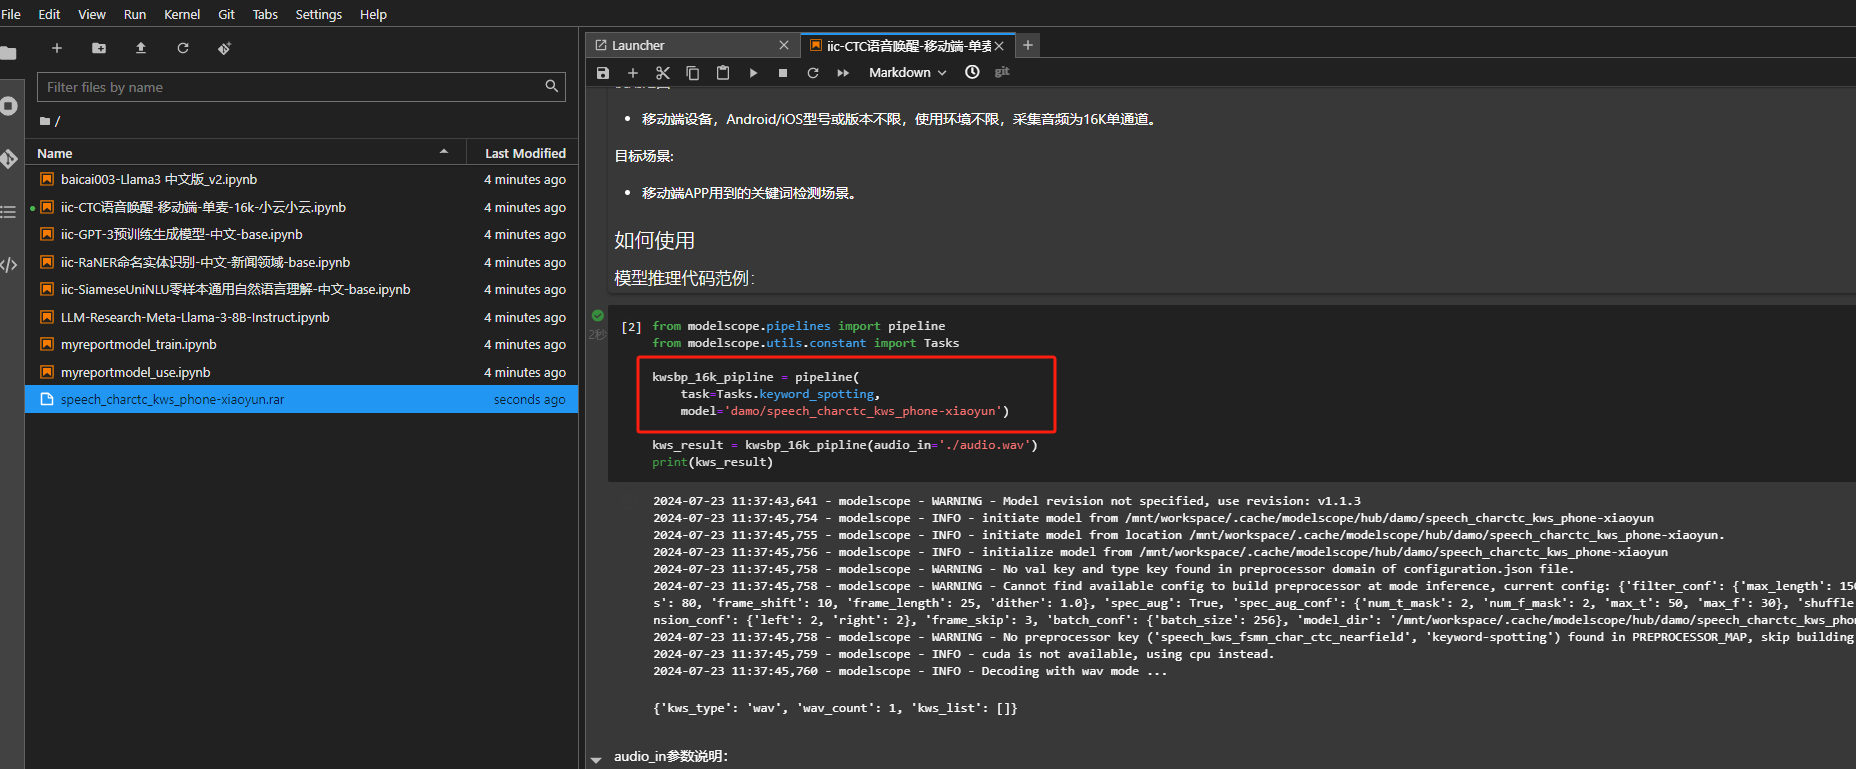
Task: Insert a cell below with plus icon
Action: [632, 72]
